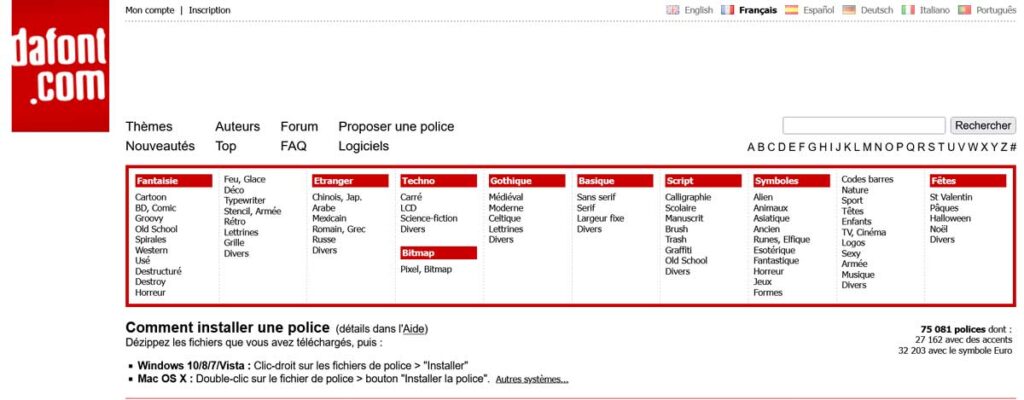This screenshot has height=400, width=1024.
Task: Browse fonts under the # symbol
Action: [x=1013, y=147]
